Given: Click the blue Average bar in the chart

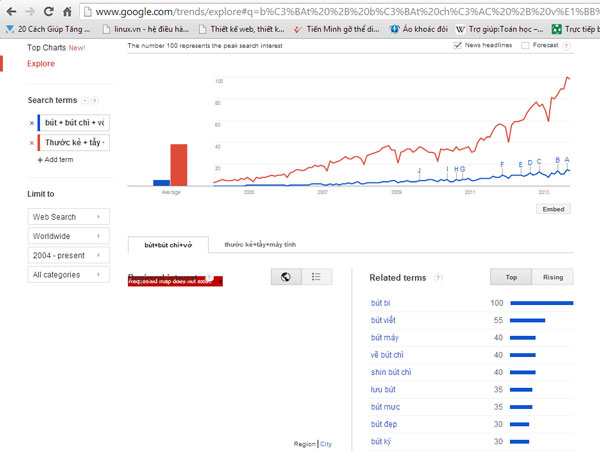Looking at the screenshot, I should pos(161,183).
